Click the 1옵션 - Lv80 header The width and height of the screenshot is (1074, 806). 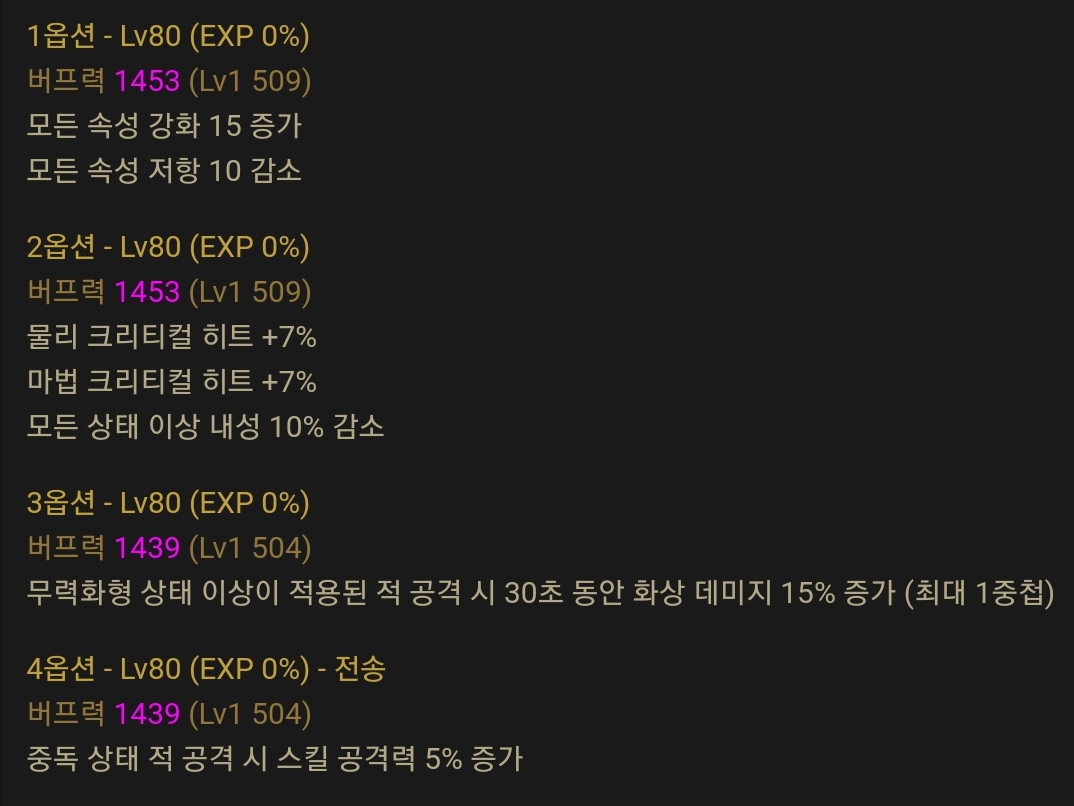168,36
